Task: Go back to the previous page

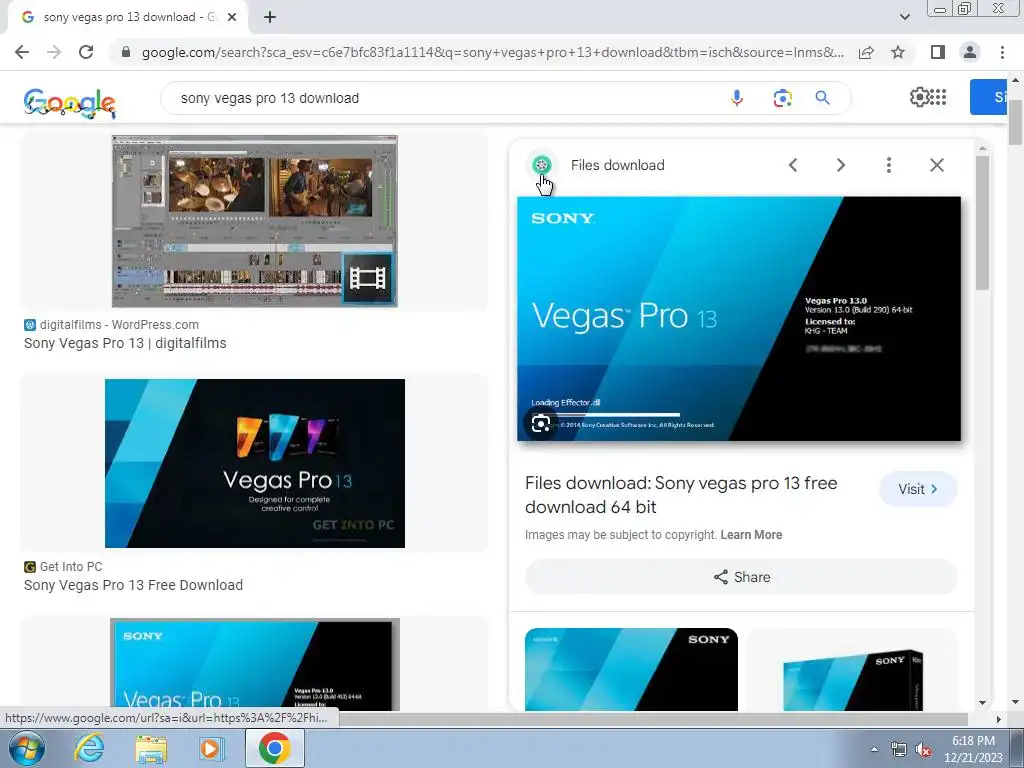Action: pyautogui.click(x=22, y=52)
